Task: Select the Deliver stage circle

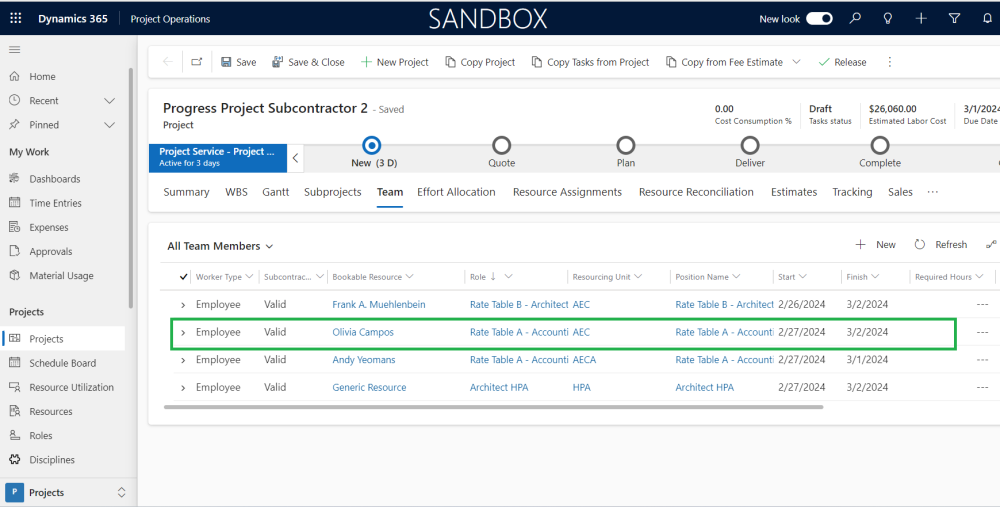Action: [750, 145]
